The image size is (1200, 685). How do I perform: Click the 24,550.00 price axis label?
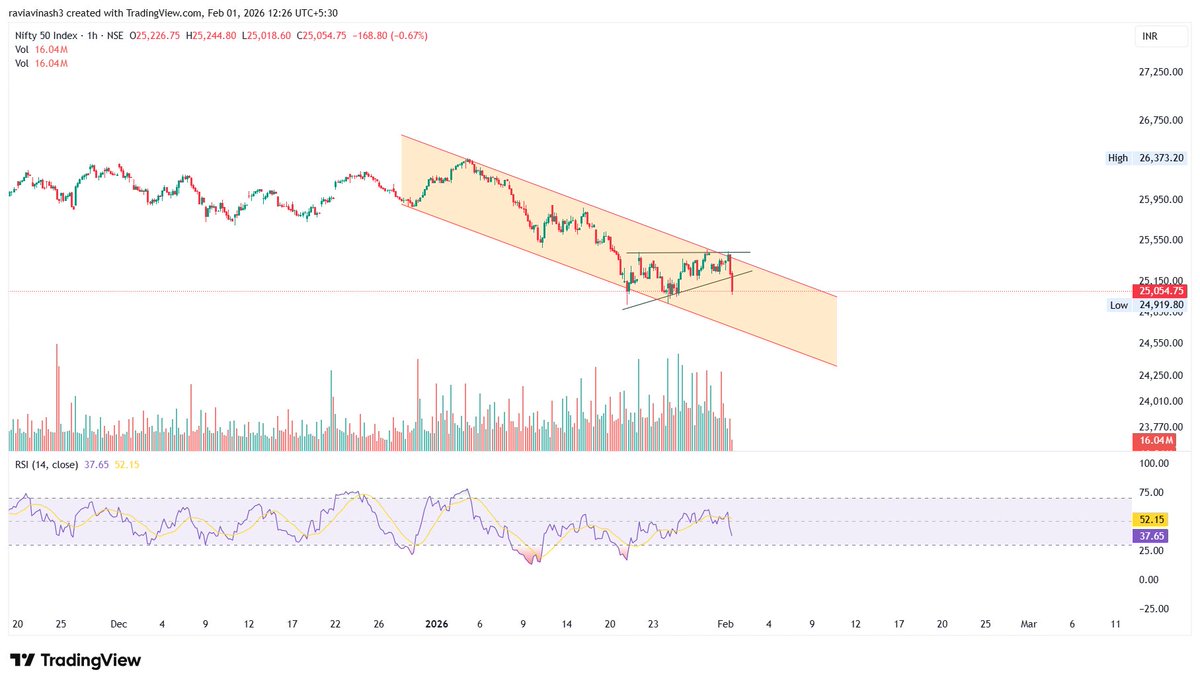pyautogui.click(x=1160, y=343)
